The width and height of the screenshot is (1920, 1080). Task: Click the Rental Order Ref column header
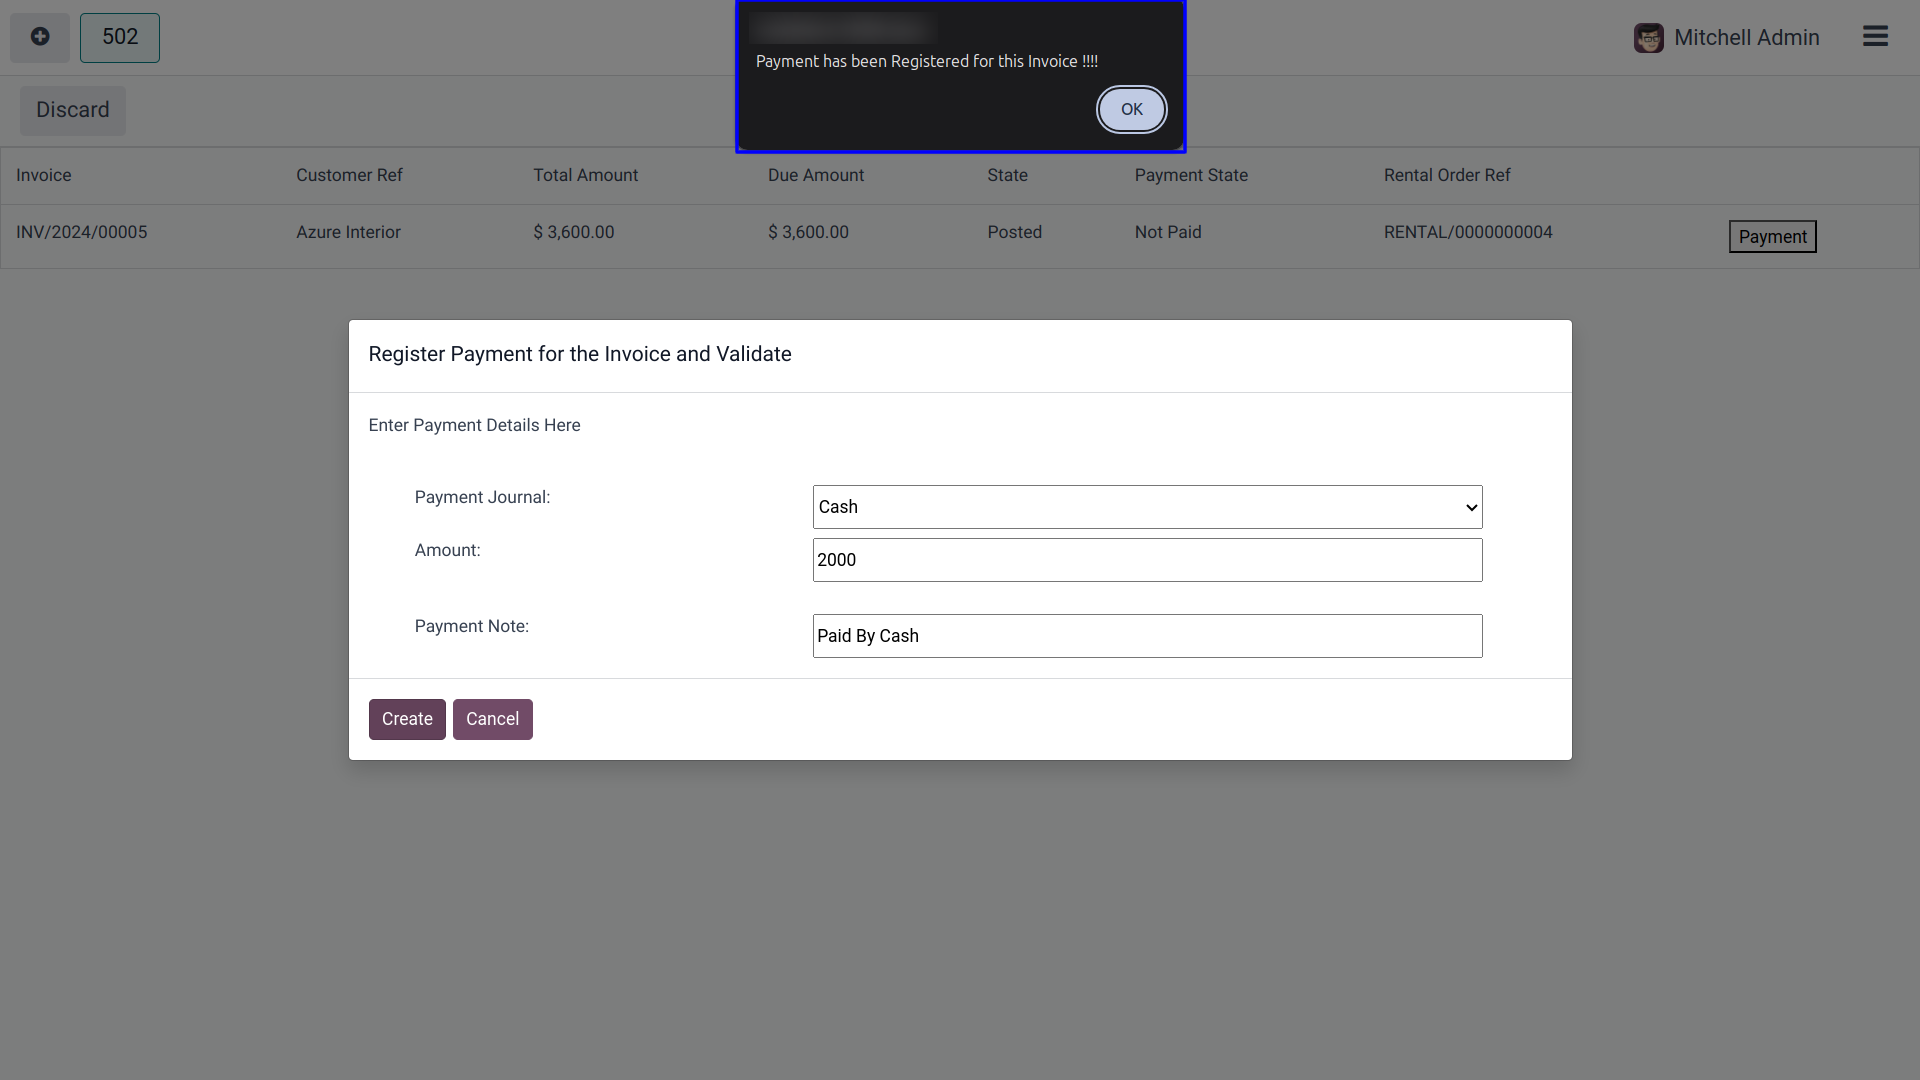tap(1447, 175)
